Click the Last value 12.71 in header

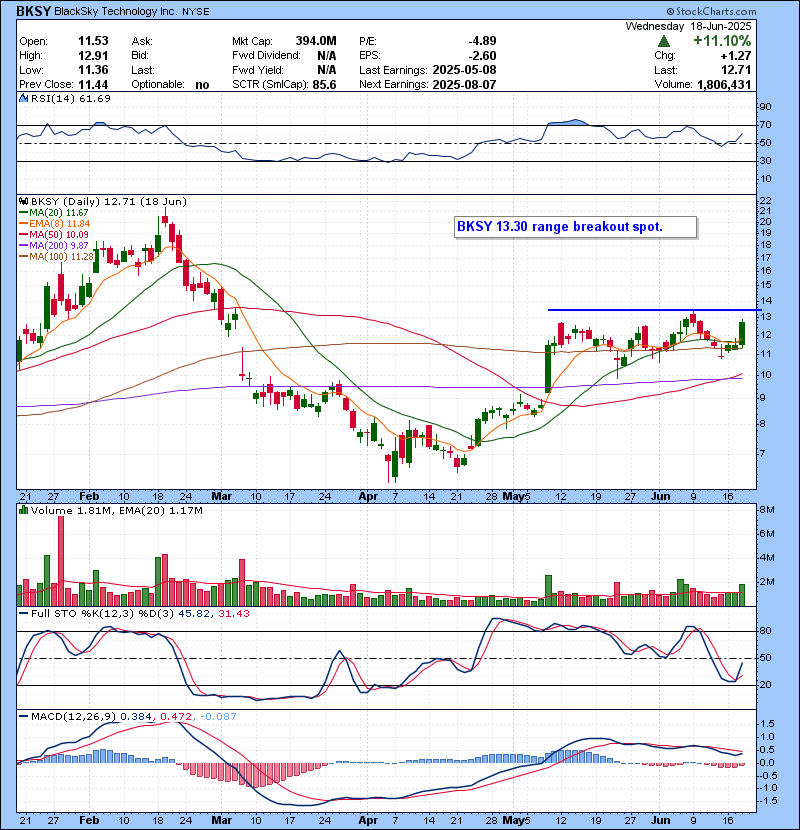point(736,70)
